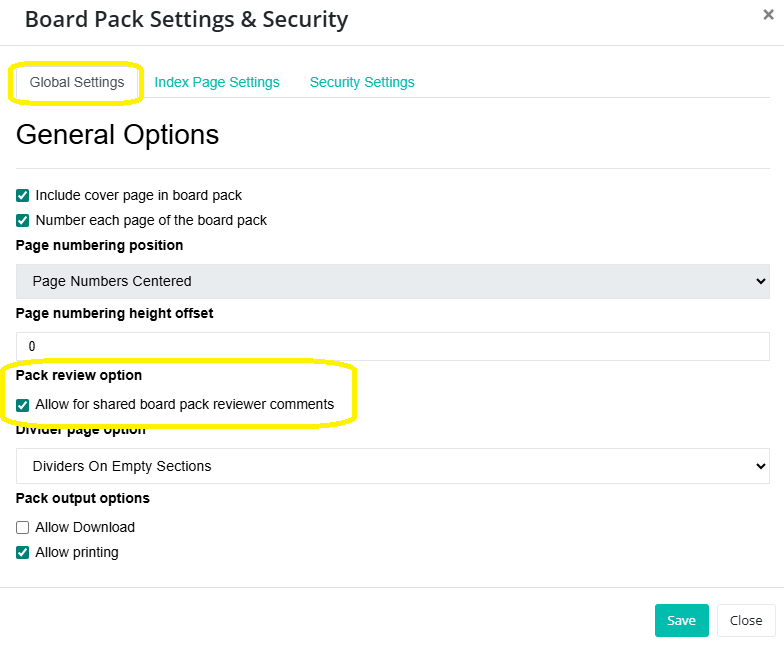Click arrow of Dividers On Empty Sections dropdown

point(760,466)
